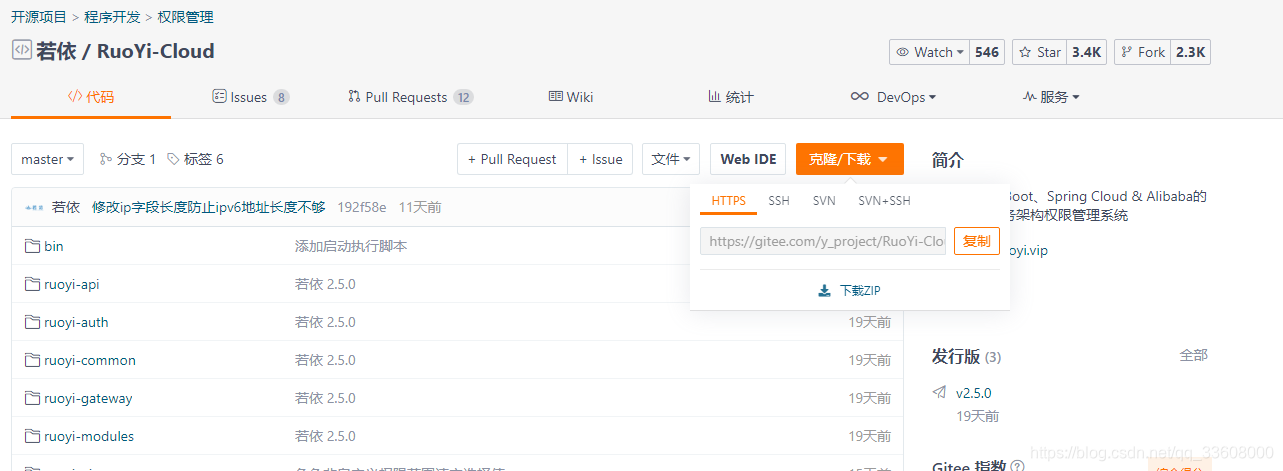Click the ruoyi-api folder icon
Viewport: 1283px width, 471px height.
(x=32, y=284)
